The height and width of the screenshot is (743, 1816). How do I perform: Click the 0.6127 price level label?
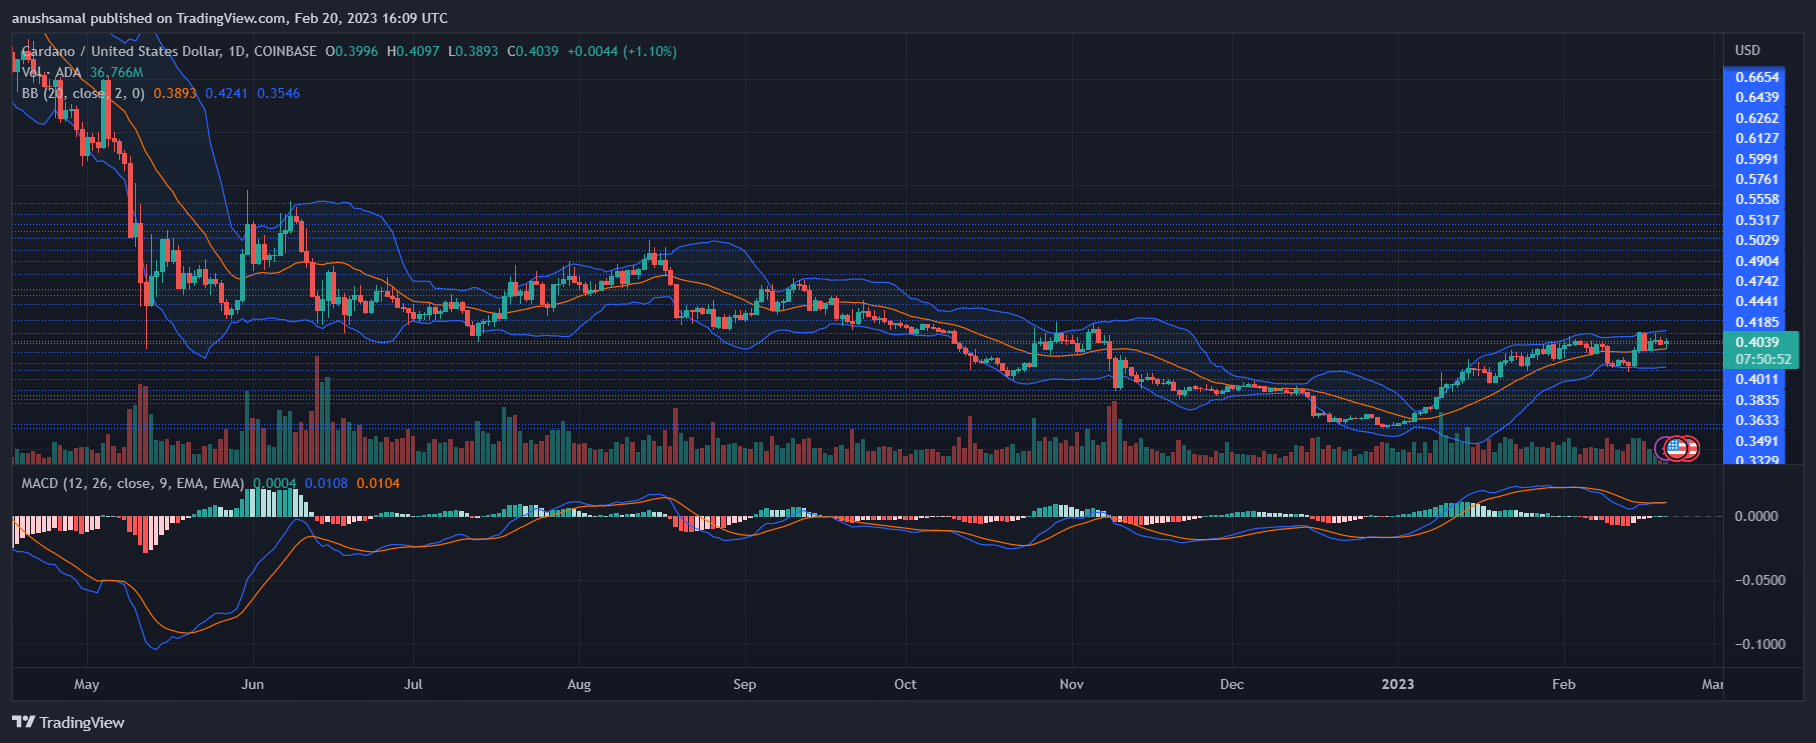point(1757,138)
